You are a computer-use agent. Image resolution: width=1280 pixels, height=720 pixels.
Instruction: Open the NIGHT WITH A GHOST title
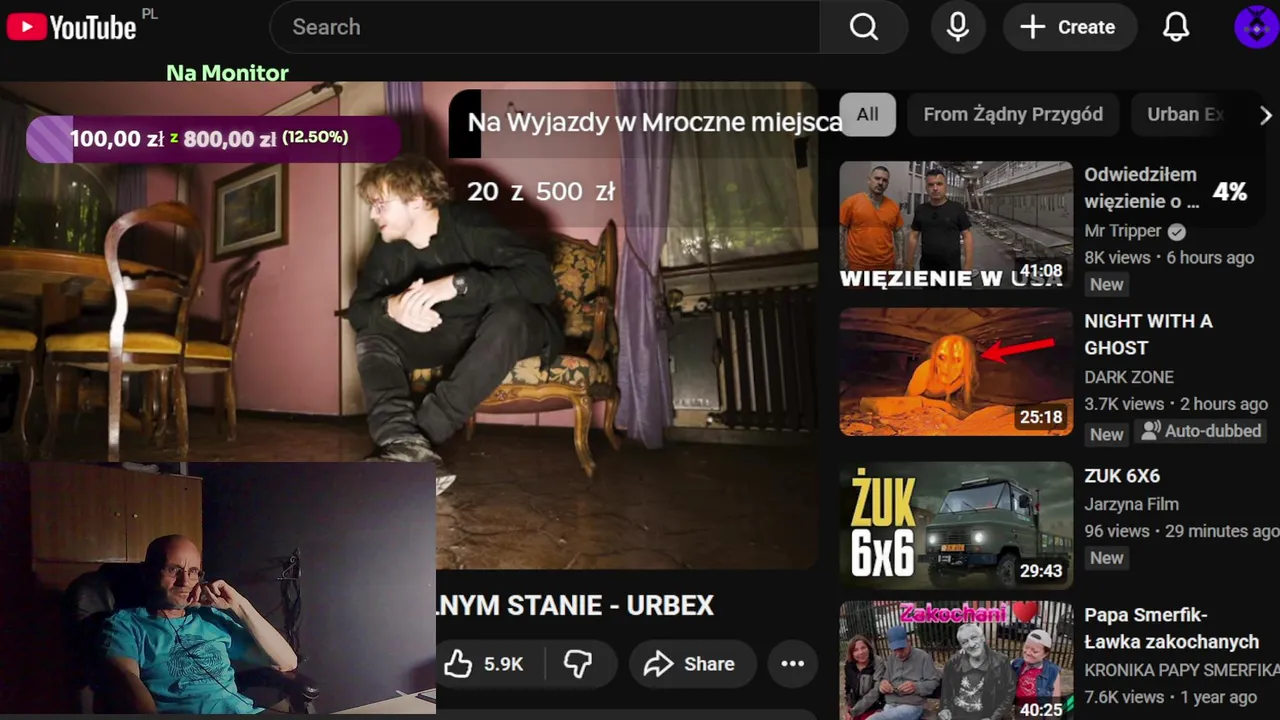point(1148,334)
